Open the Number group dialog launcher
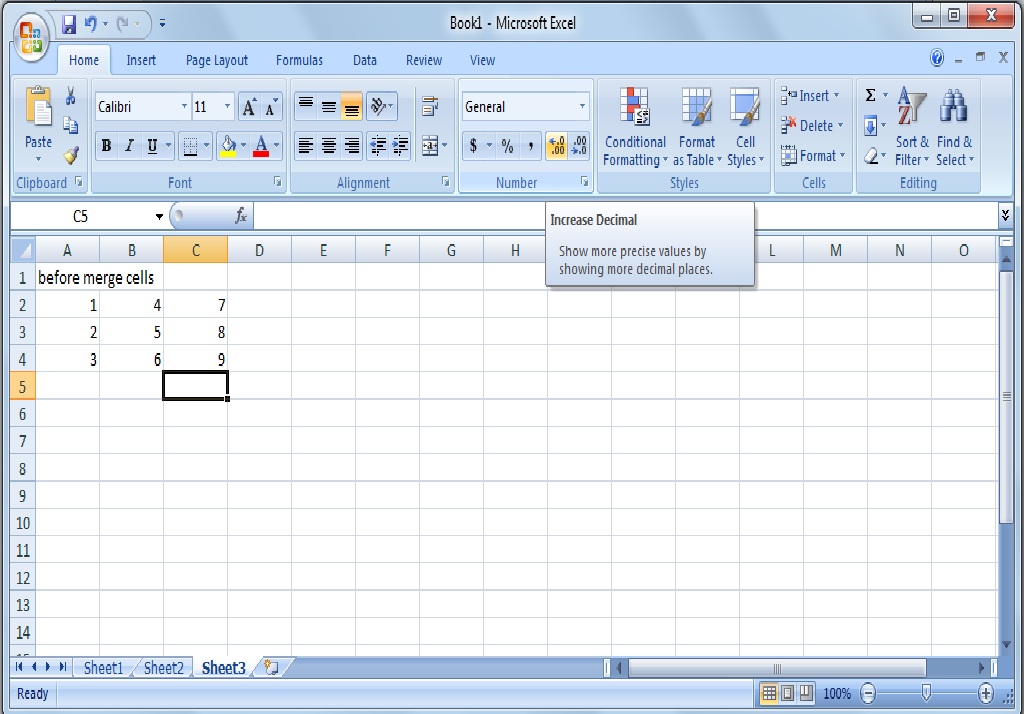This screenshot has width=1024, height=714. pos(584,182)
